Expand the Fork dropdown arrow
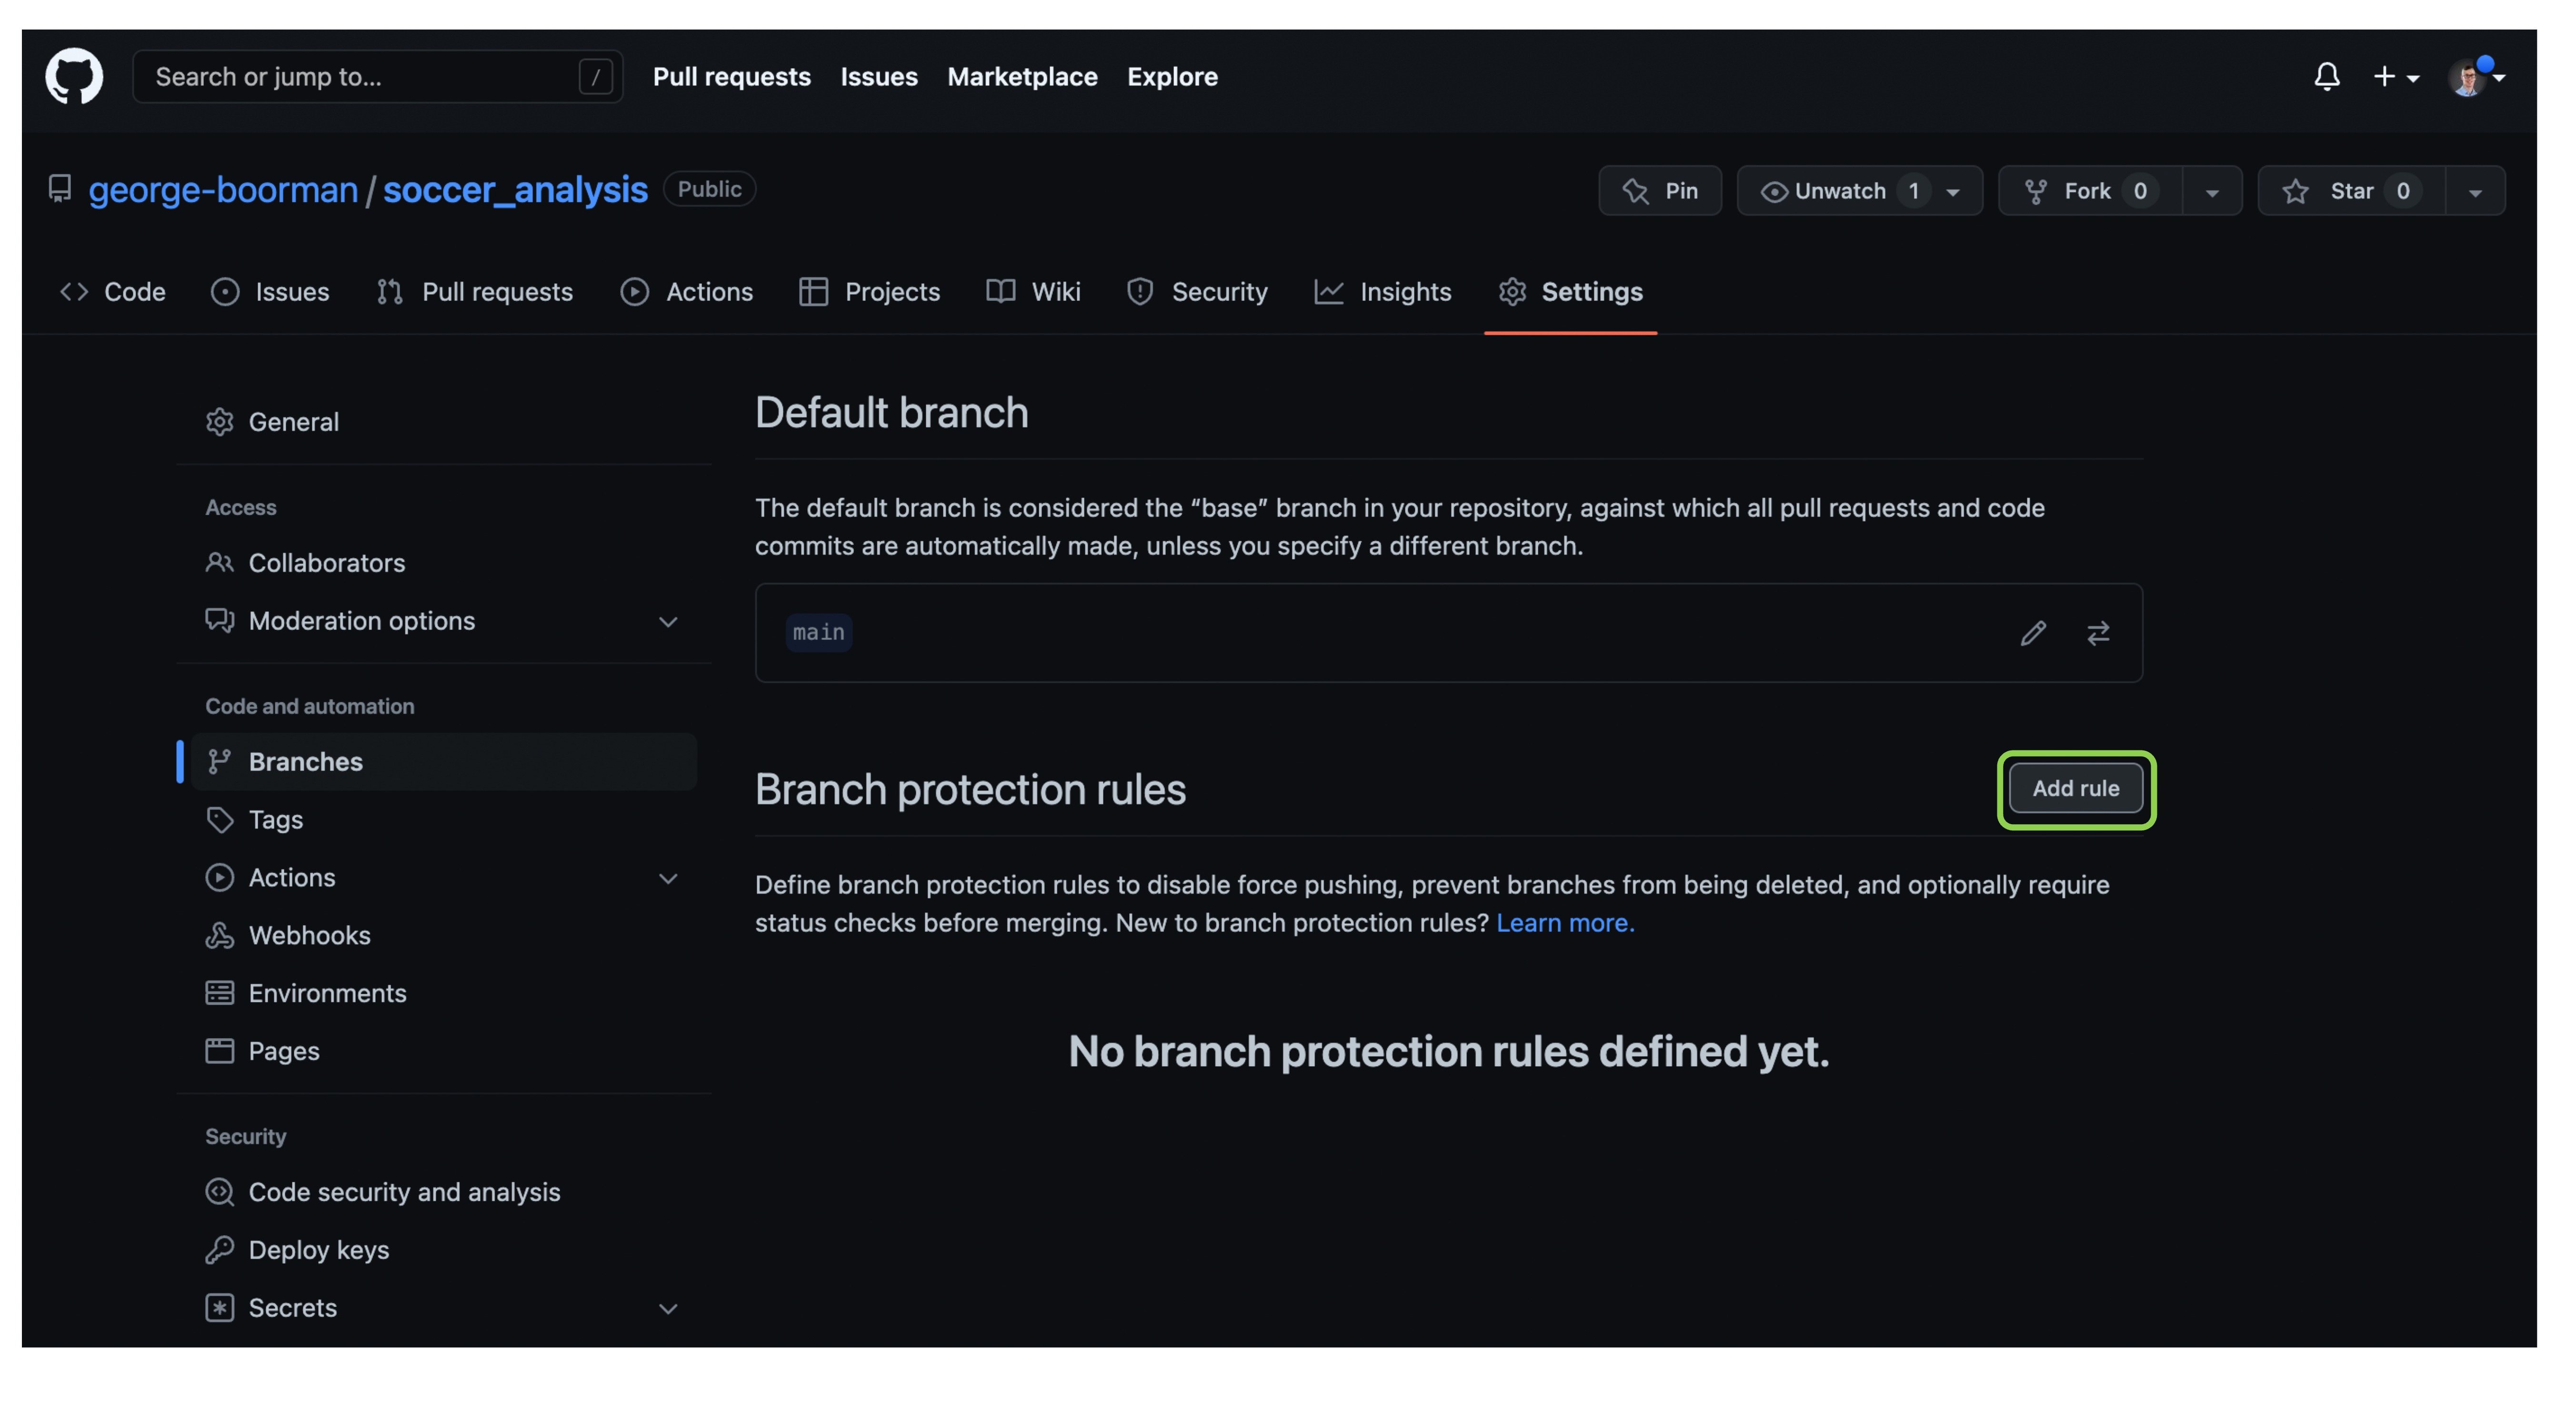This screenshot has height=1408, width=2576. click(x=2212, y=191)
